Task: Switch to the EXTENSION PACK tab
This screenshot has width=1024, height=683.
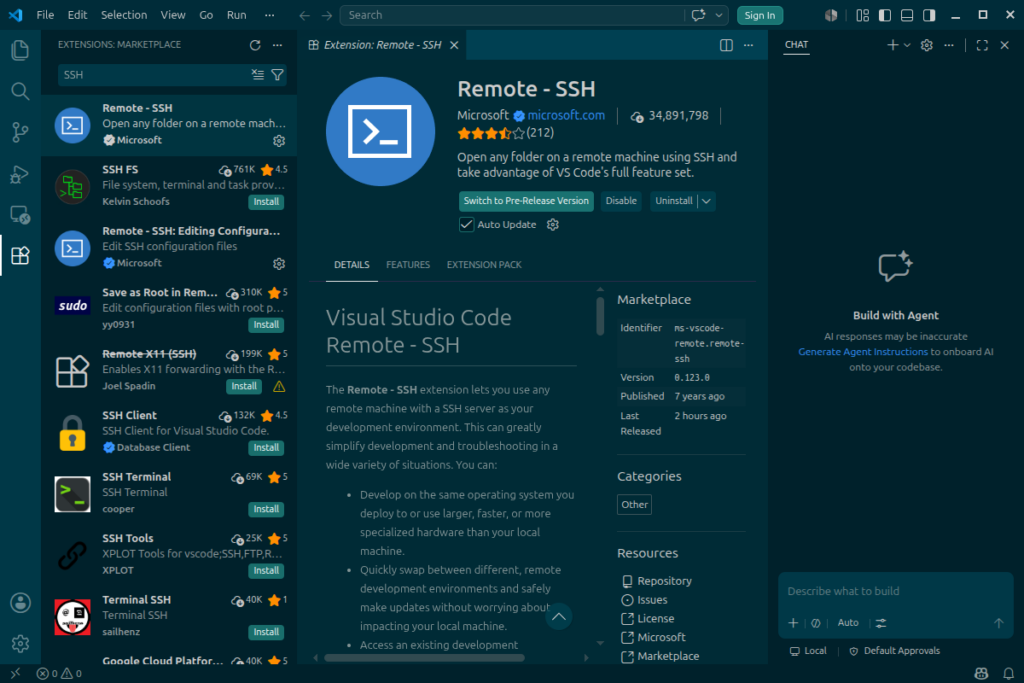Action: point(484,265)
